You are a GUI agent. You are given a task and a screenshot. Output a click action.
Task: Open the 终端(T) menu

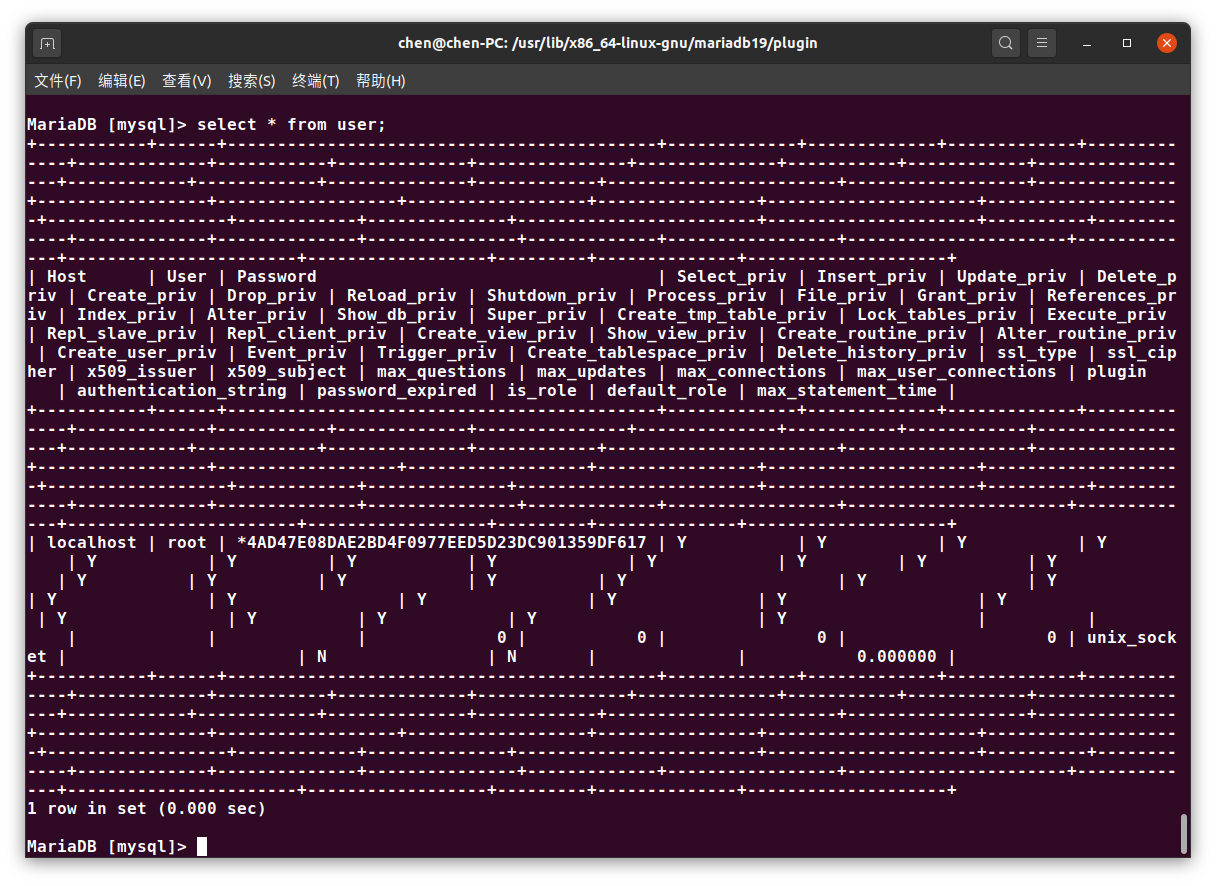(x=316, y=81)
